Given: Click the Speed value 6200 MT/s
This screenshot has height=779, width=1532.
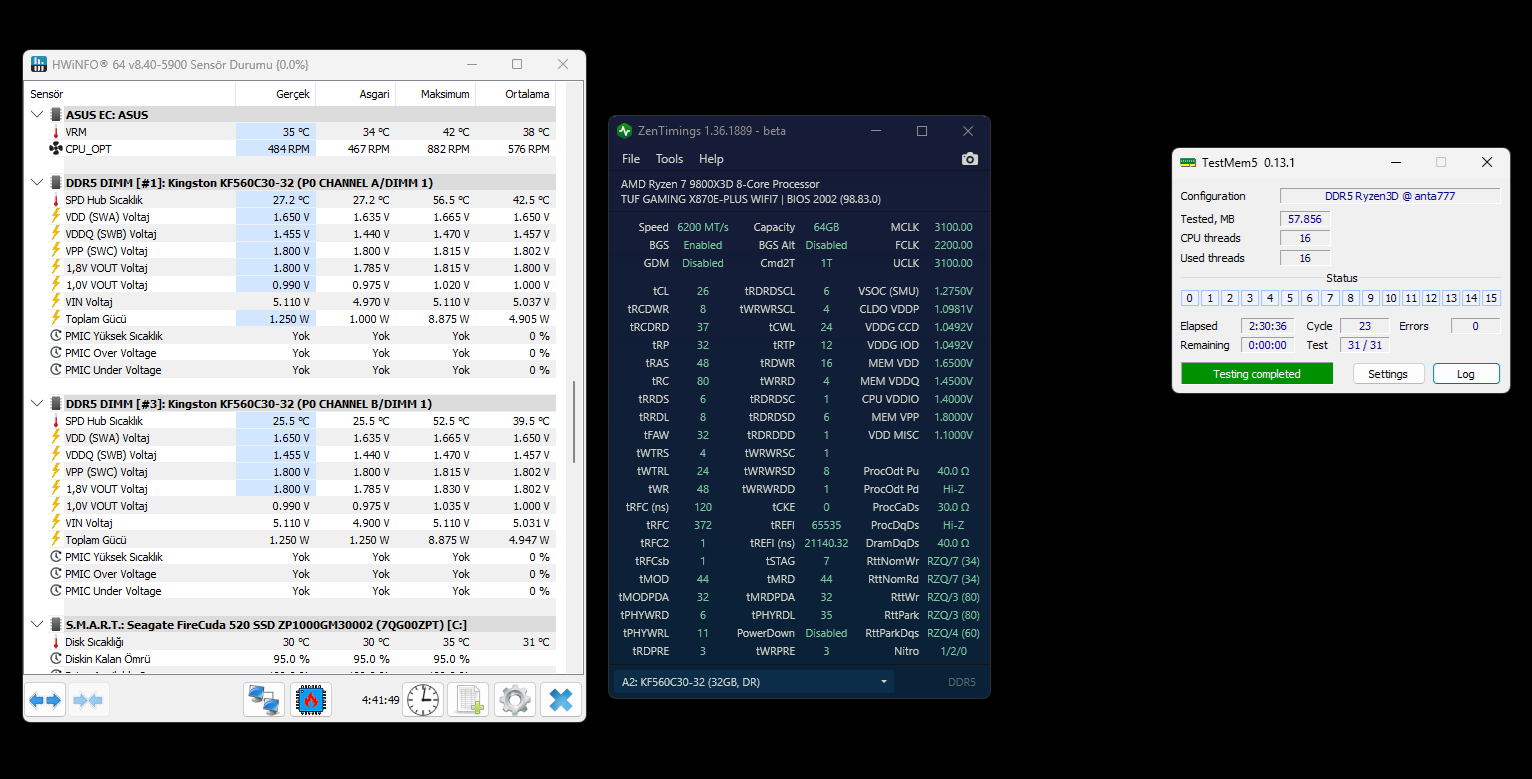Looking at the screenshot, I should pos(703,227).
